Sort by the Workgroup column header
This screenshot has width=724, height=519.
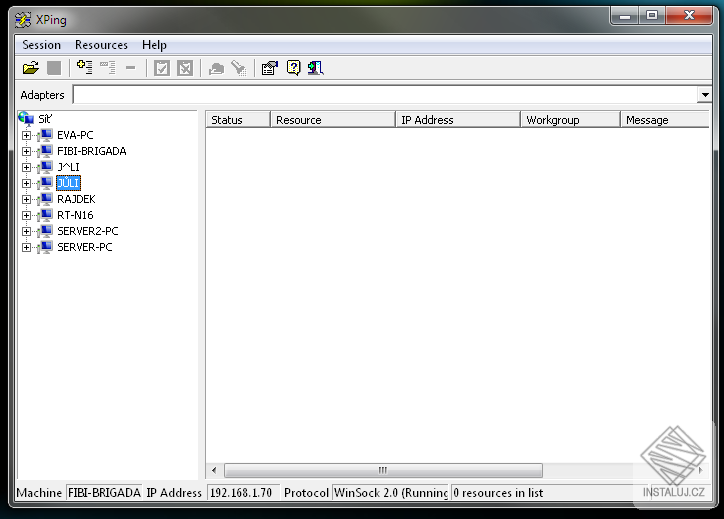coord(570,120)
